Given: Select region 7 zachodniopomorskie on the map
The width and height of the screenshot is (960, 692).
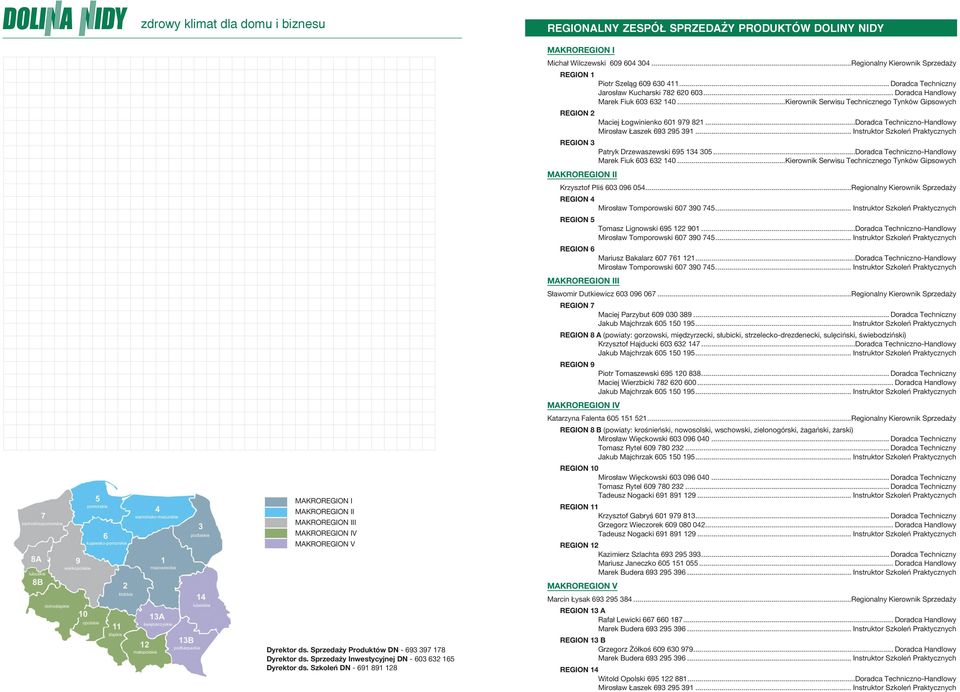Looking at the screenshot, I should click(43, 519).
